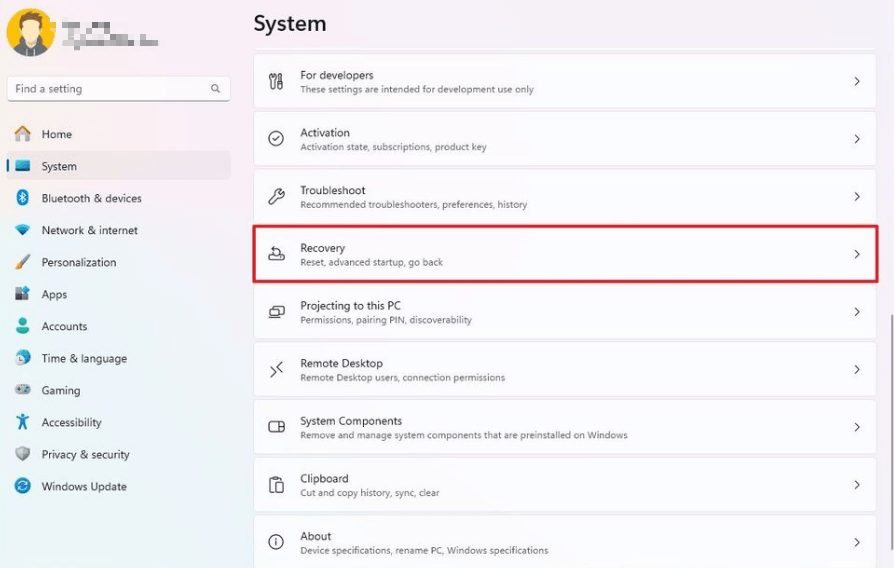Click the For developers icon
The image size is (894, 568).
coord(276,82)
